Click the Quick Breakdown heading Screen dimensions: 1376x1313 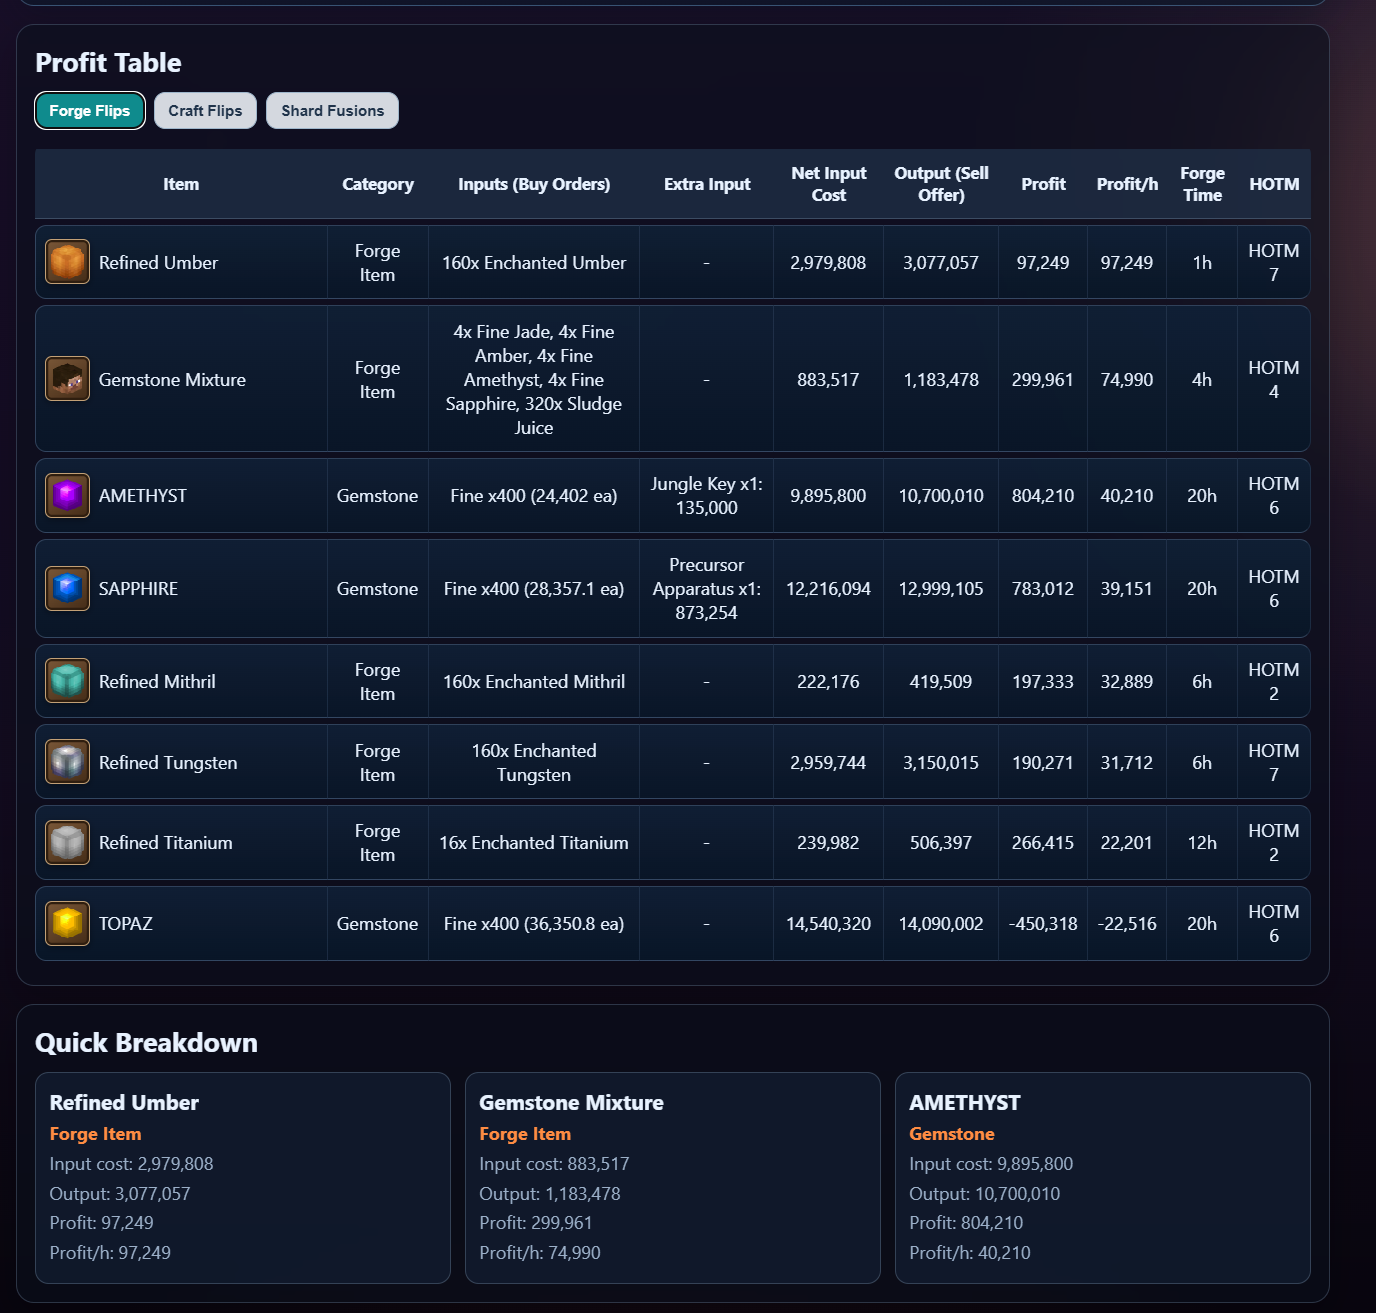146,1042
